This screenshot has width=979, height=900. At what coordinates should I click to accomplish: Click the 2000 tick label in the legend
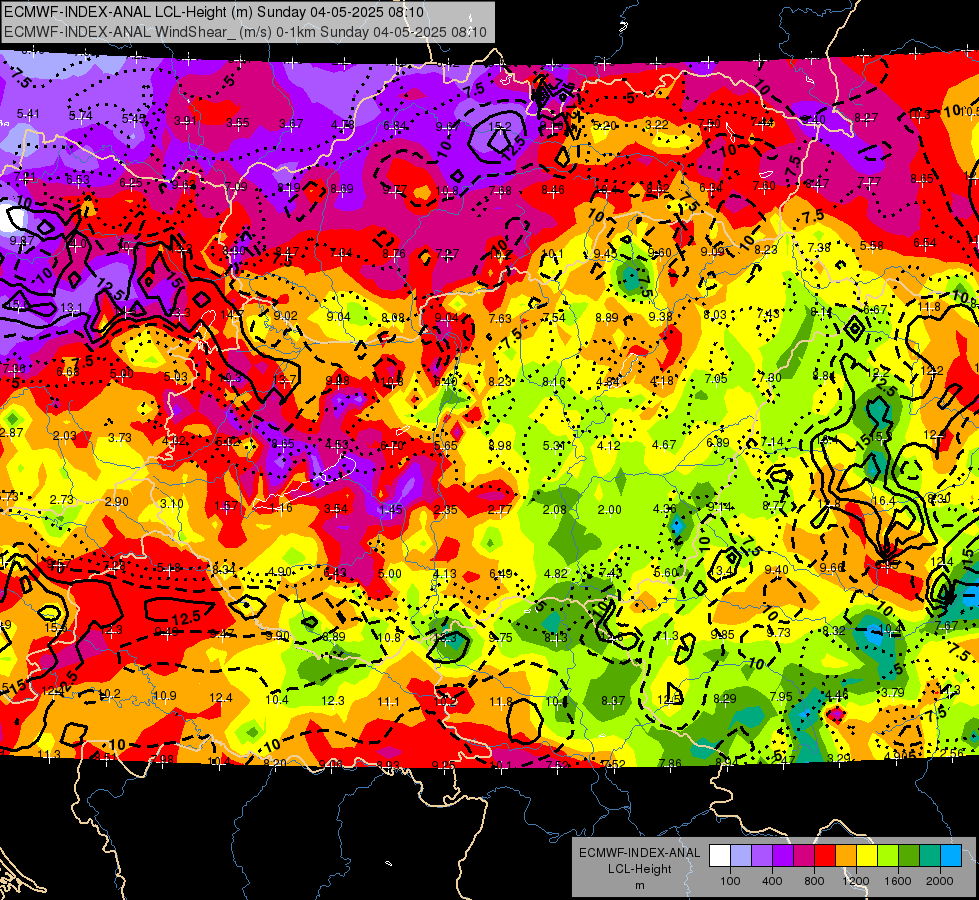940,881
